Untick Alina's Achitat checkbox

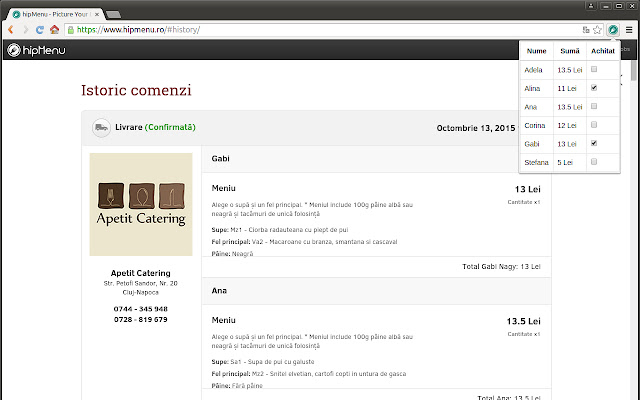point(594,88)
